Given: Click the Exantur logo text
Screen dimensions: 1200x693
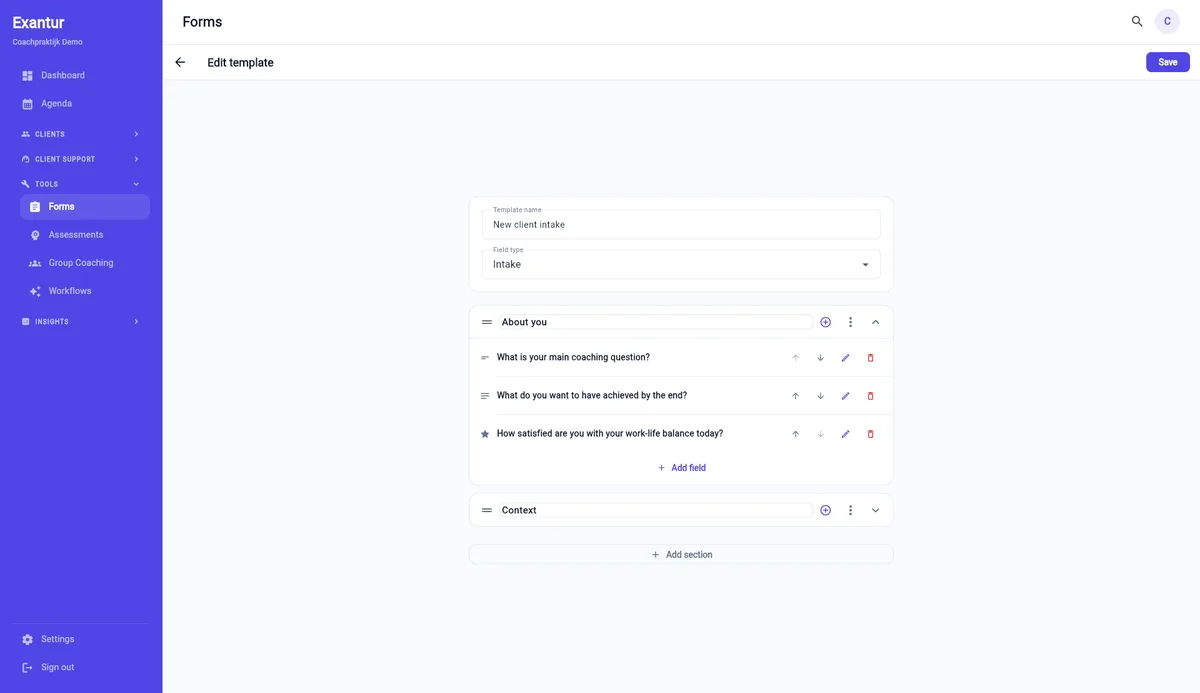Looking at the screenshot, I should click(38, 23).
